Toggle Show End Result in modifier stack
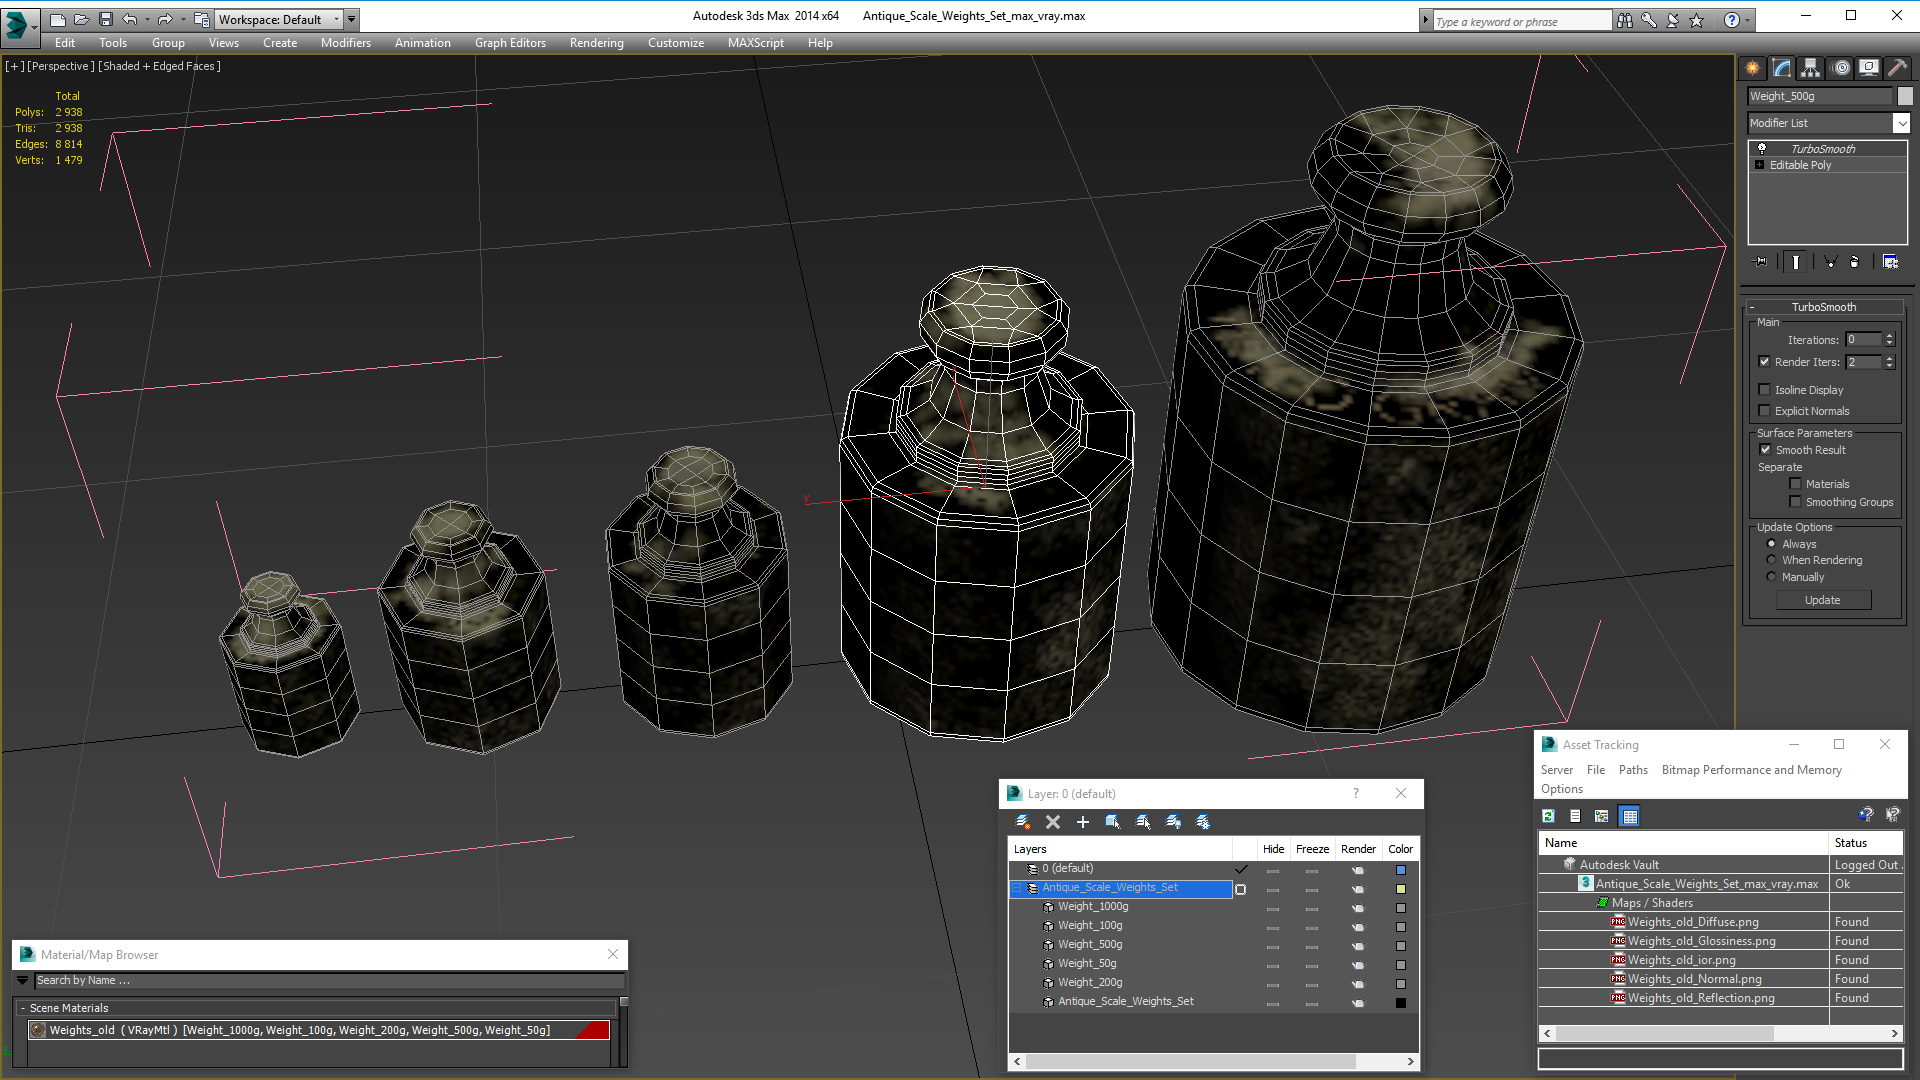This screenshot has height=1080, width=1920. click(x=1796, y=261)
